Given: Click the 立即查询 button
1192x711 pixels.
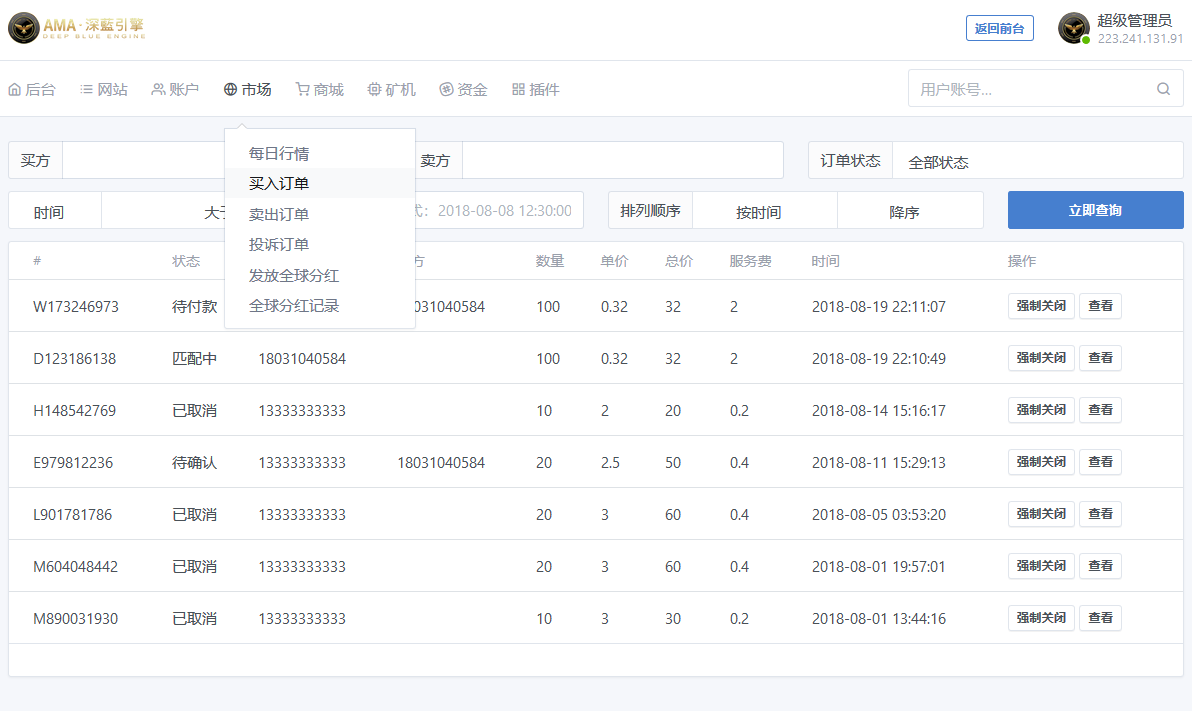Looking at the screenshot, I should click(1095, 210).
